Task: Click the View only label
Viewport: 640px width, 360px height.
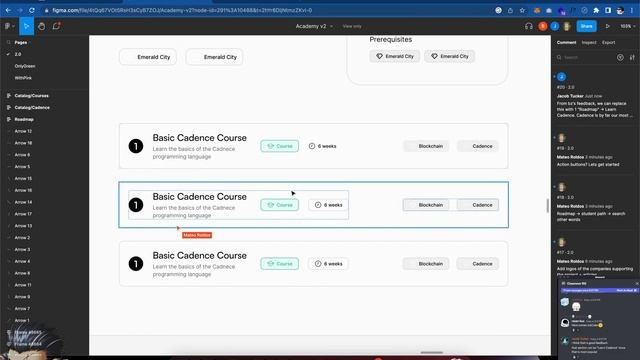Action: pyautogui.click(x=352, y=26)
